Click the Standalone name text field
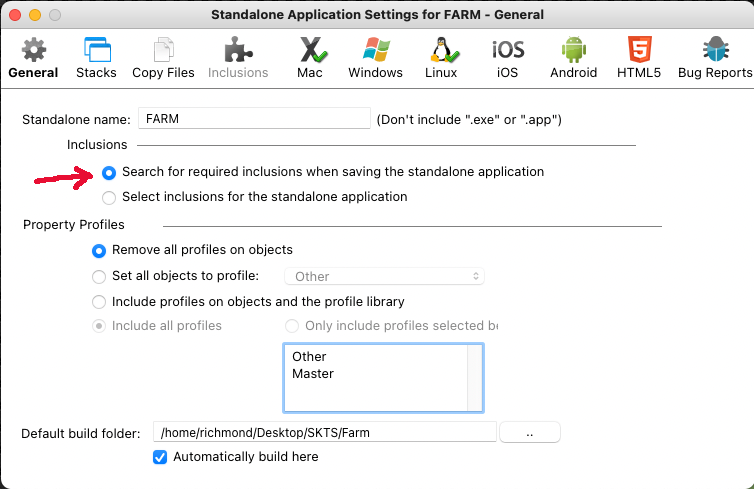754x489 pixels. pos(254,118)
